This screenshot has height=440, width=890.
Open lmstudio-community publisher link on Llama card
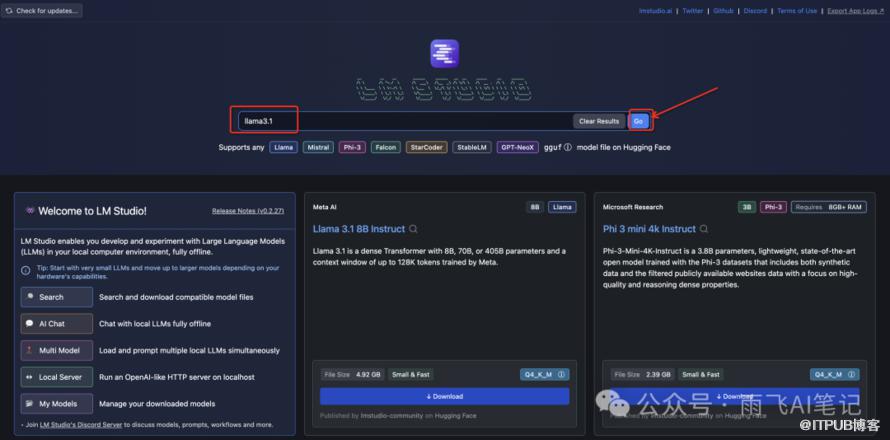(392, 416)
